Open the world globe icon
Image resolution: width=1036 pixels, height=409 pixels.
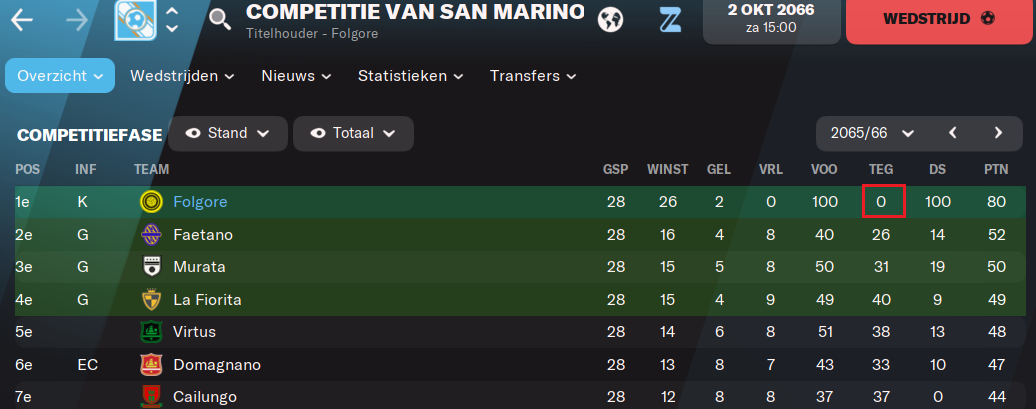[x=610, y=20]
